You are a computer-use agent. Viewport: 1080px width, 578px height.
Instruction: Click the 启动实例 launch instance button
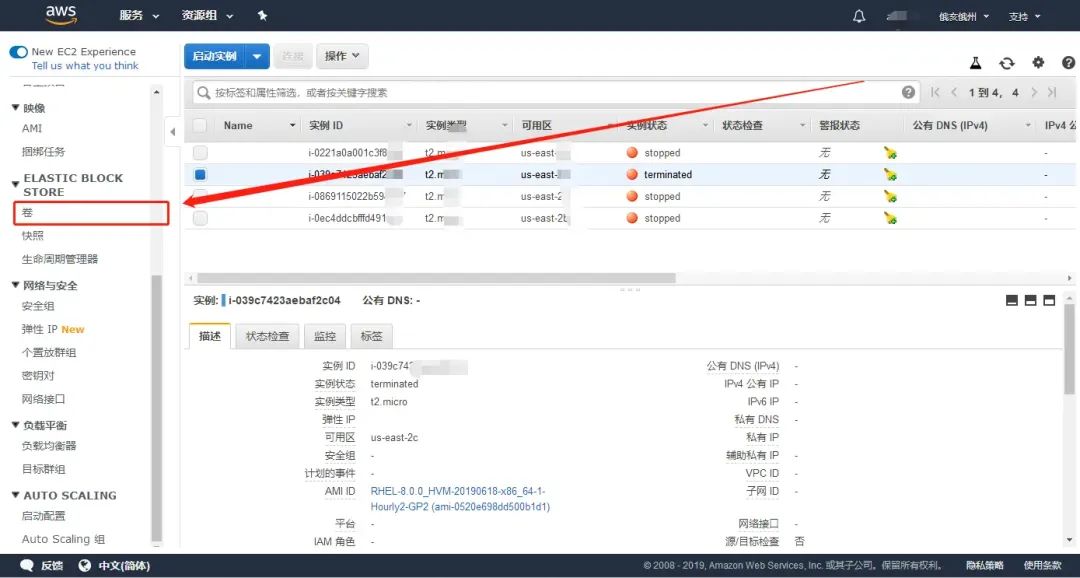(x=214, y=56)
